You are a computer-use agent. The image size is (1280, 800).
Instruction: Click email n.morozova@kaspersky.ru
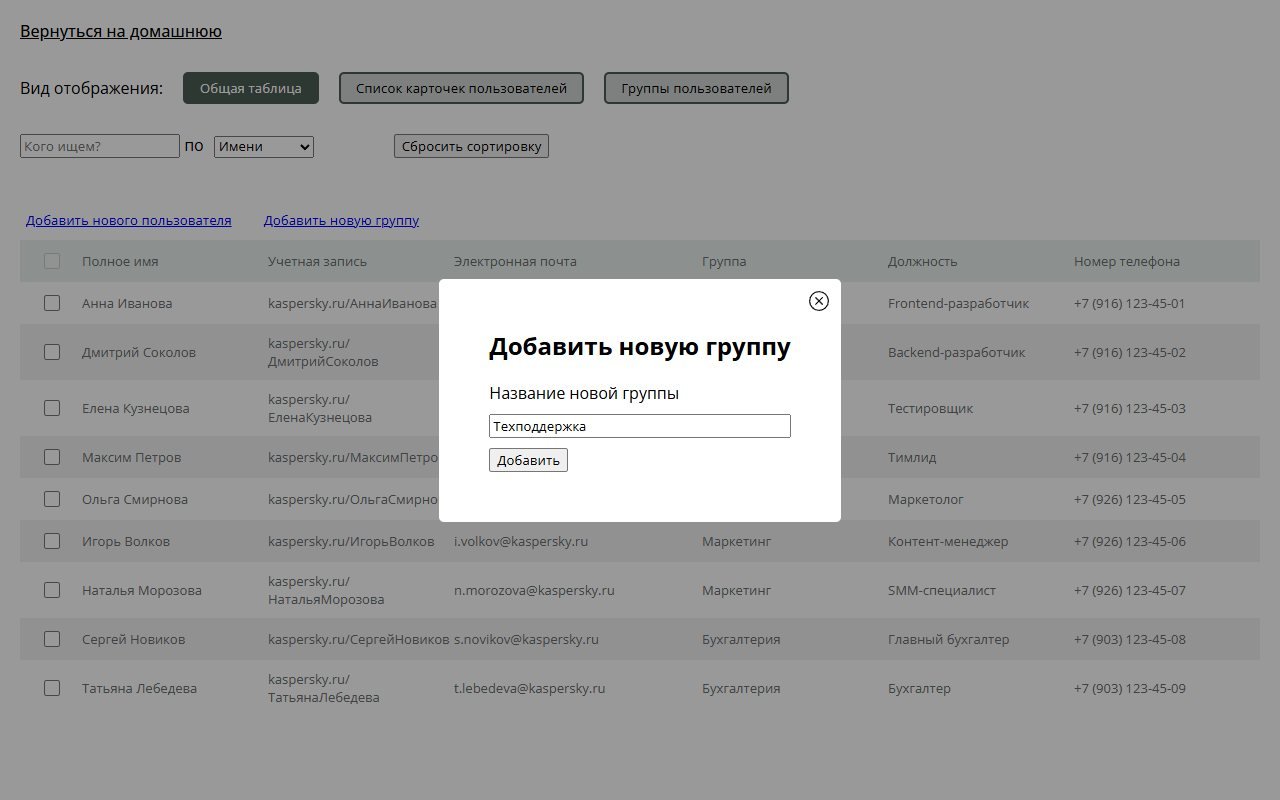(x=534, y=590)
